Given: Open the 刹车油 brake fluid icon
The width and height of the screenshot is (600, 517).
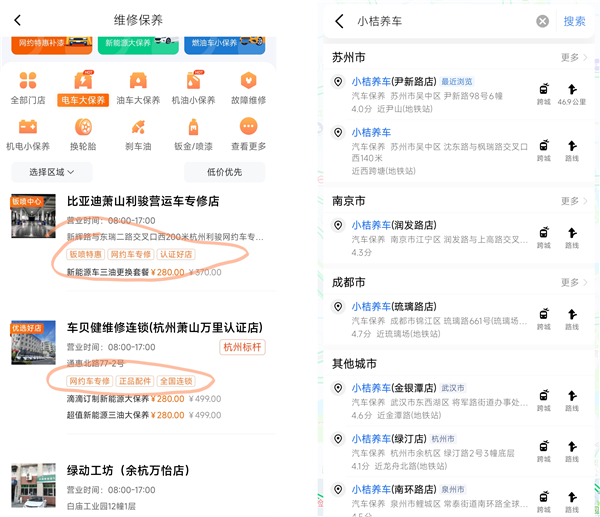Looking at the screenshot, I should (x=138, y=127).
